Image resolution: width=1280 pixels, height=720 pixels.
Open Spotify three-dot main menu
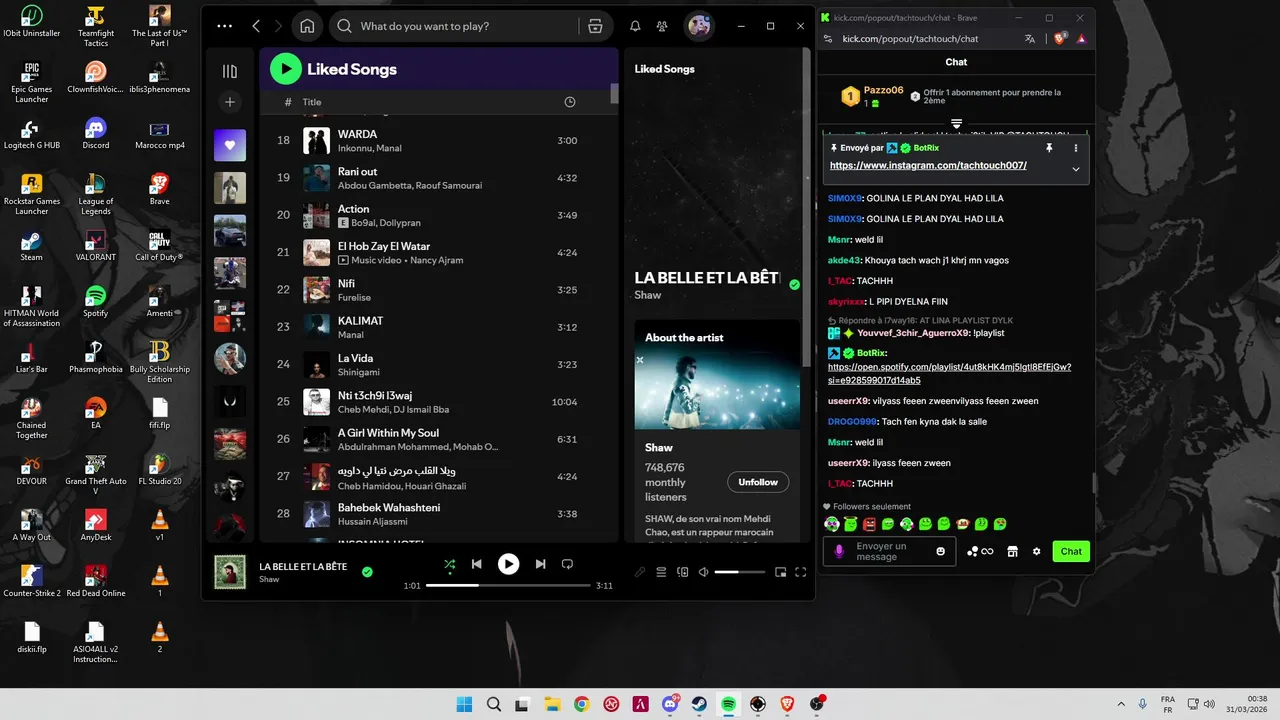(224, 26)
